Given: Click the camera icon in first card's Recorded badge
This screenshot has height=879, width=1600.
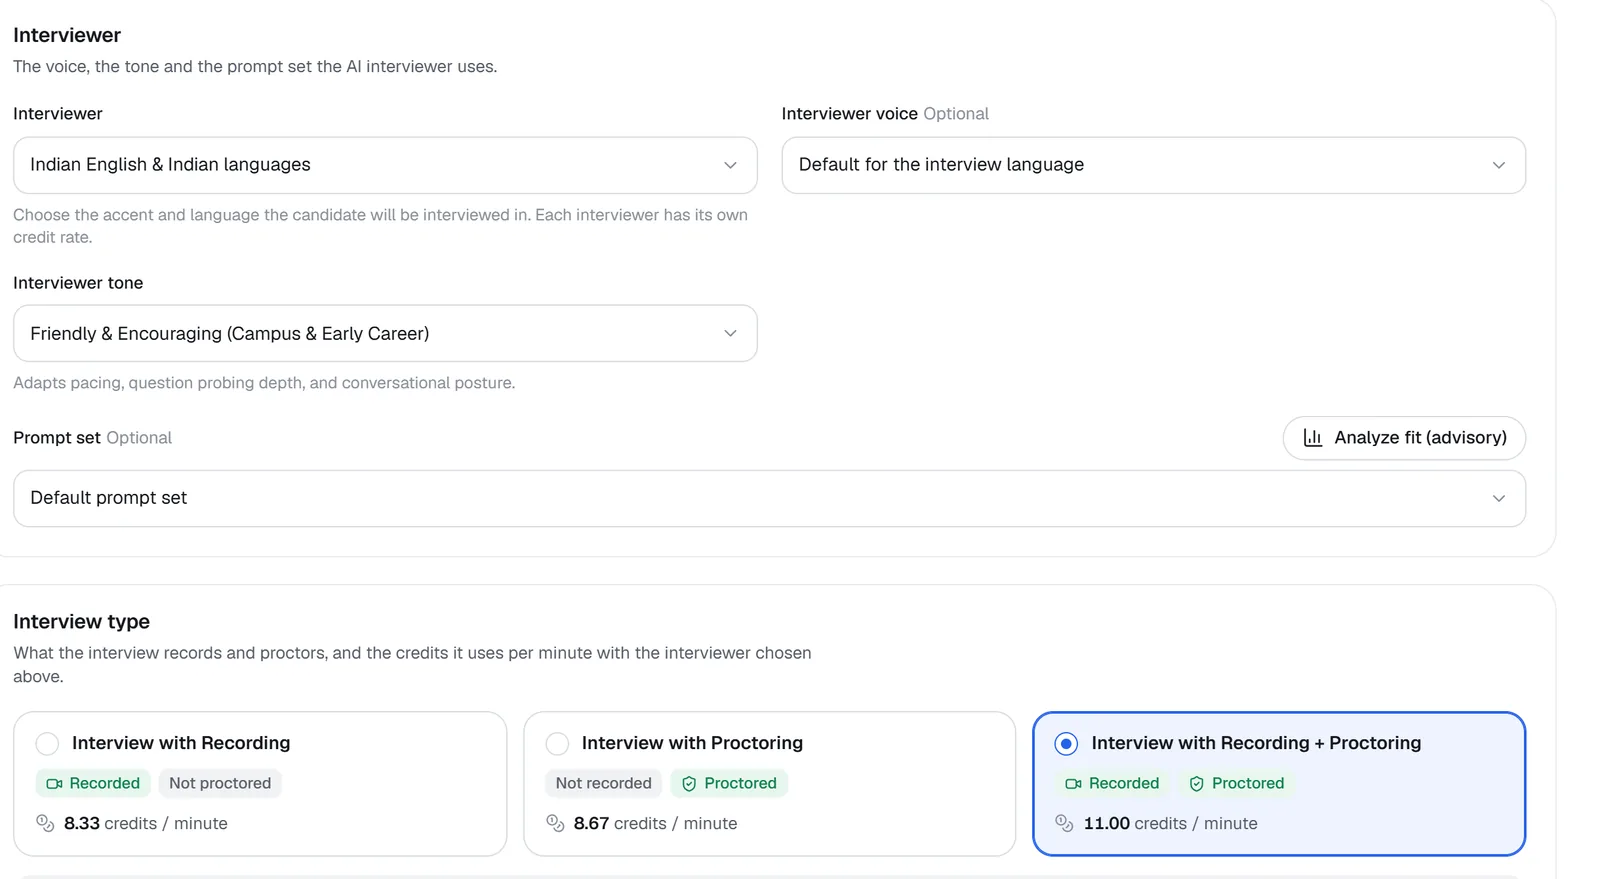Looking at the screenshot, I should pyautogui.click(x=55, y=784).
